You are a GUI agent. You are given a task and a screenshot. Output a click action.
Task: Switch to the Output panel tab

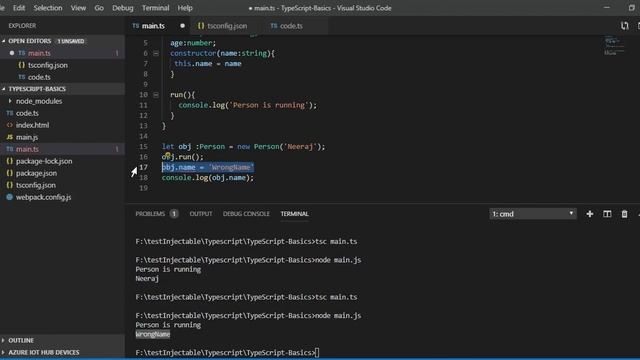pyautogui.click(x=201, y=214)
